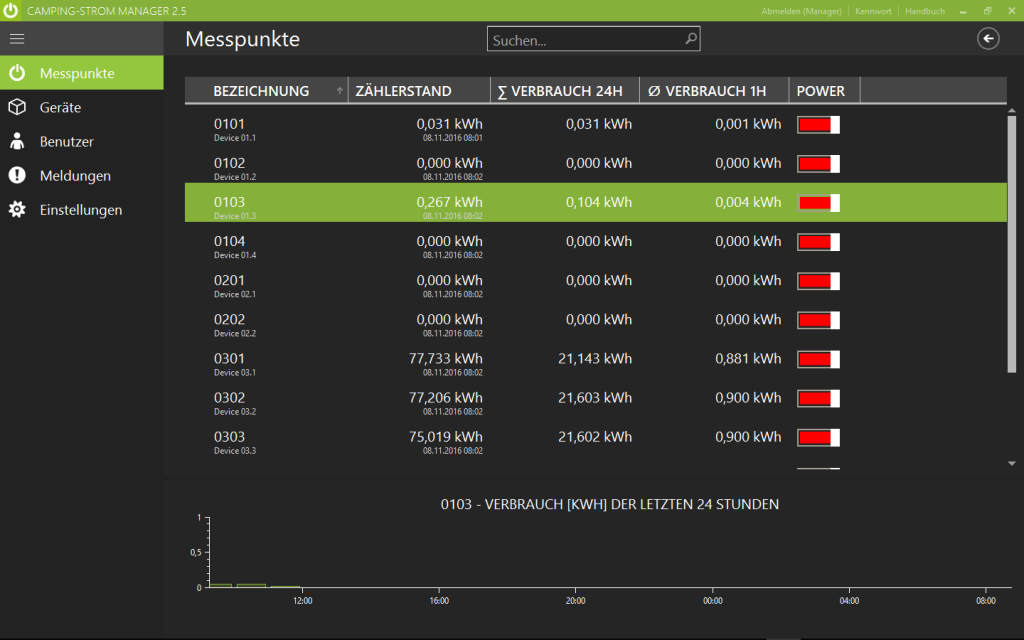Toggle the power switch for Messpunkt 0201
This screenshot has height=640, width=1024.
tap(818, 281)
